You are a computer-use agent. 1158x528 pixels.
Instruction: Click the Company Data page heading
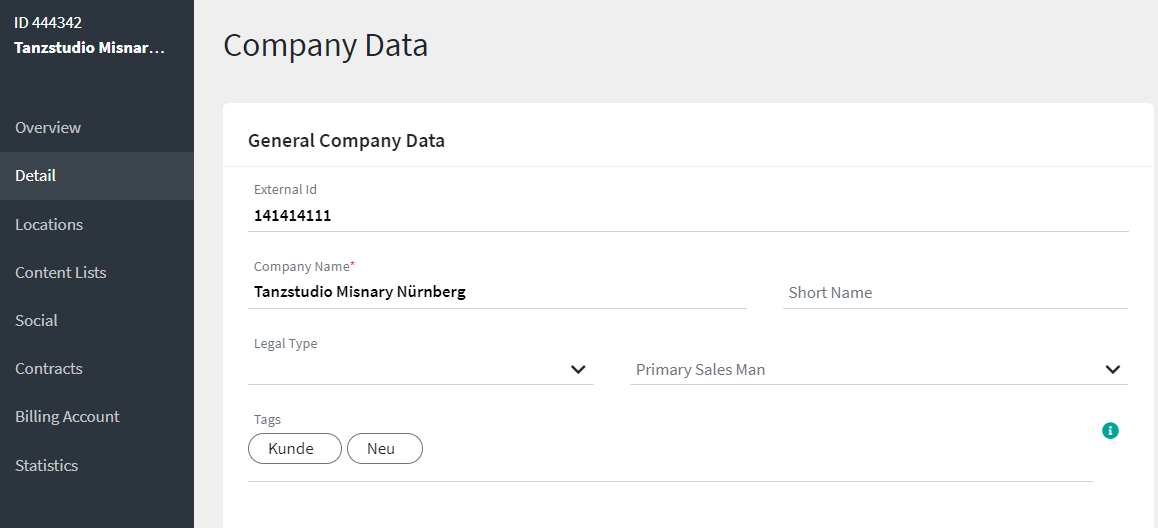325,45
